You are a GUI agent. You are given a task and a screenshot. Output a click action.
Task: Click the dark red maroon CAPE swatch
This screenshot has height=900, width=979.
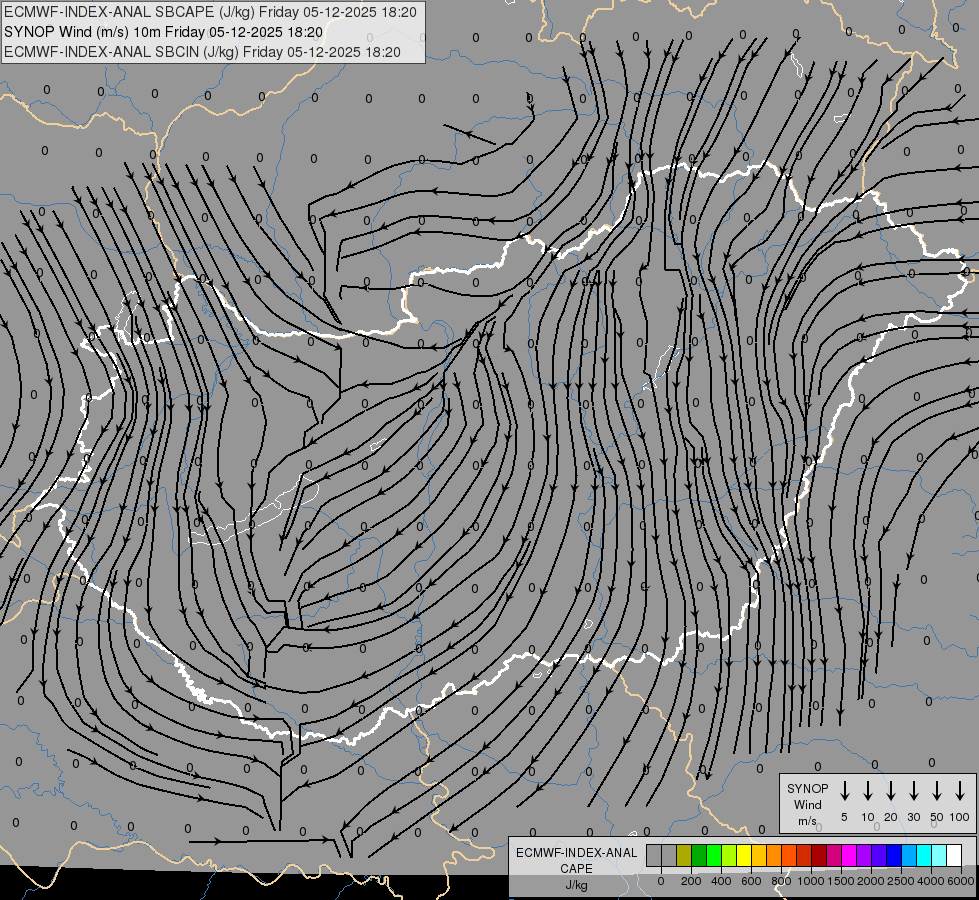(x=819, y=855)
